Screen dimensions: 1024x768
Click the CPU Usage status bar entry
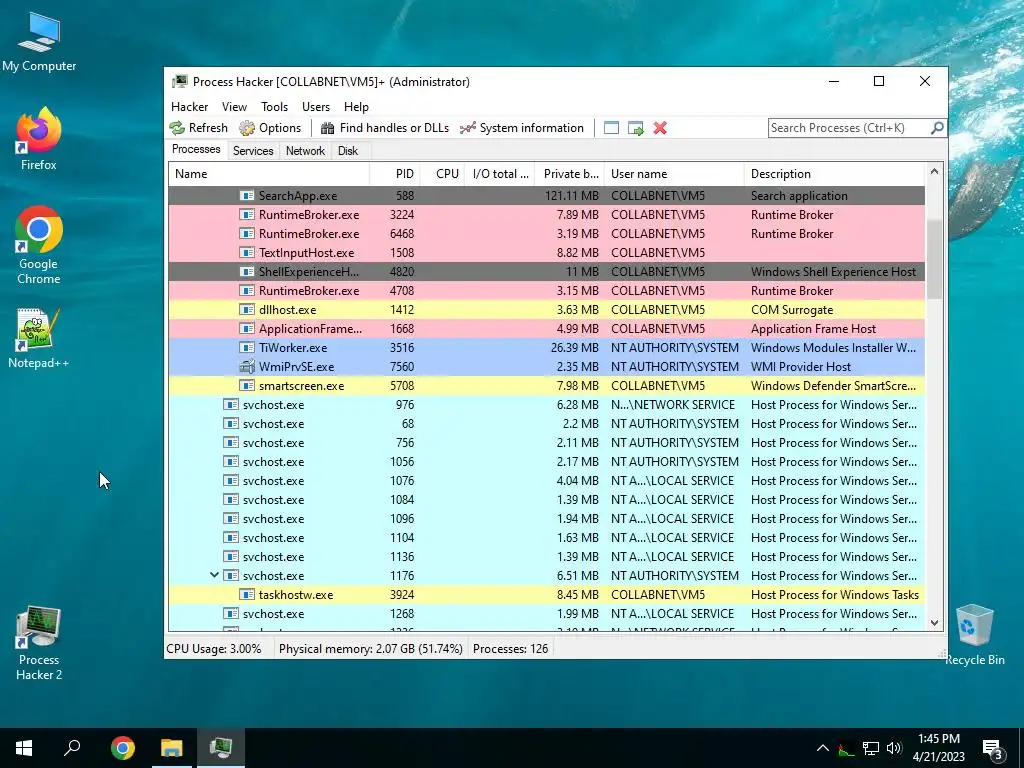214,648
